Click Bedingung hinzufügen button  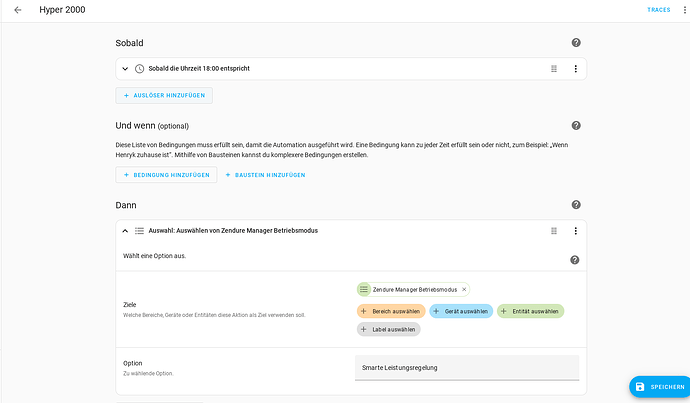[x=166, y=174]
